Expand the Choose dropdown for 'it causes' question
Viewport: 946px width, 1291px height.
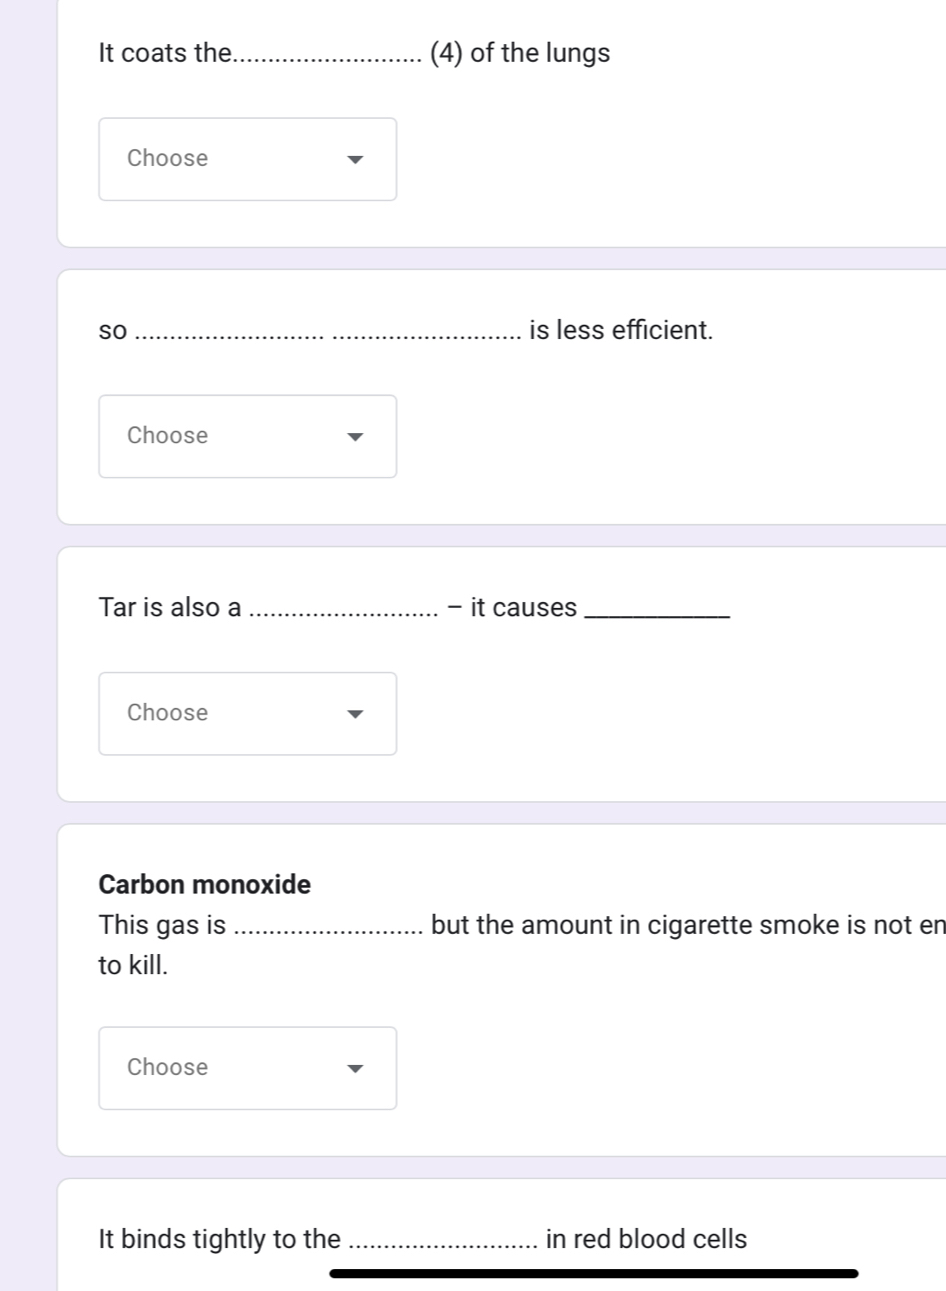point(247,713)
